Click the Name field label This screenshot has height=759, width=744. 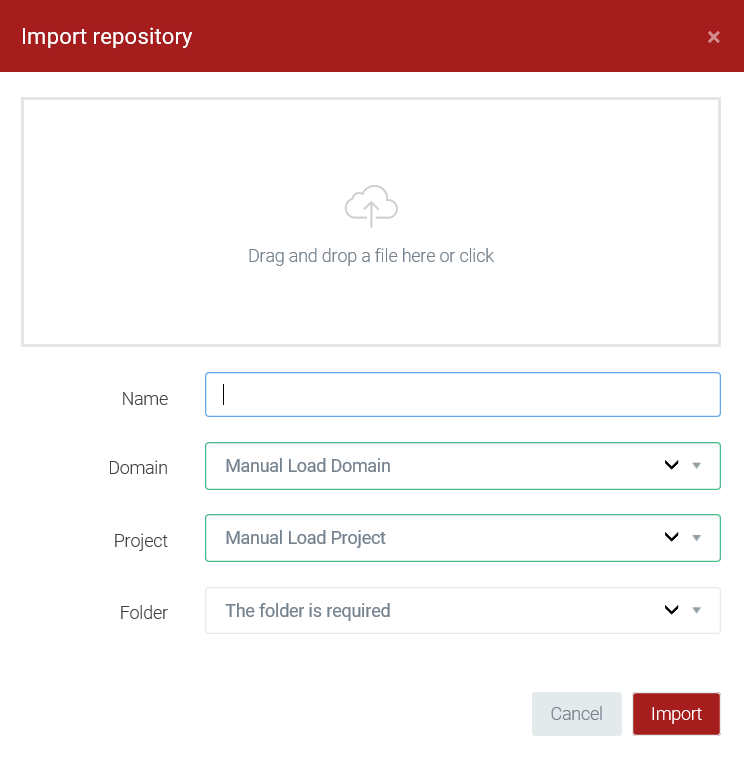tap(145, 399)
